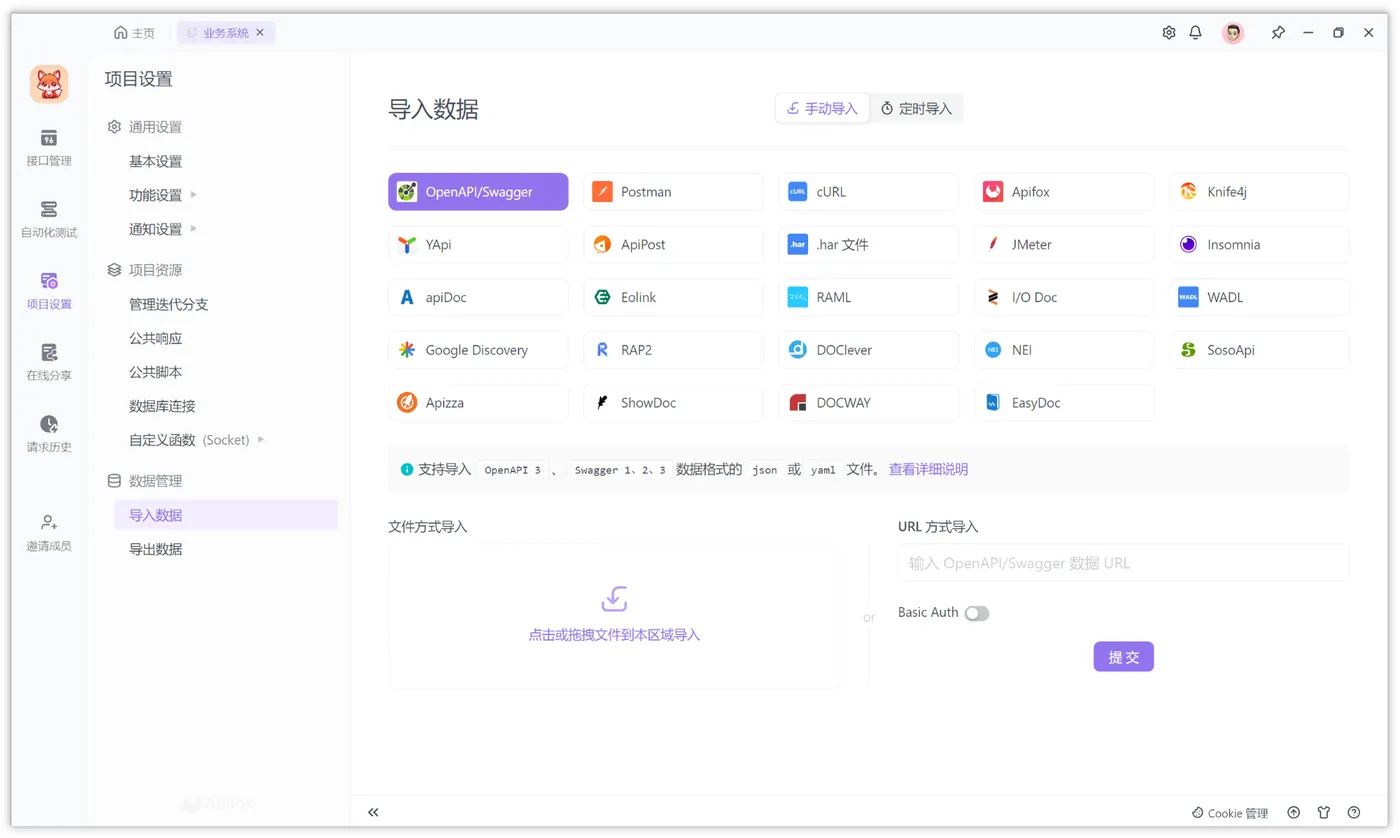Viewport: 1400px width, 838px height.
Task: Select .har 文件 import format
Action: (x=869, y=244)
